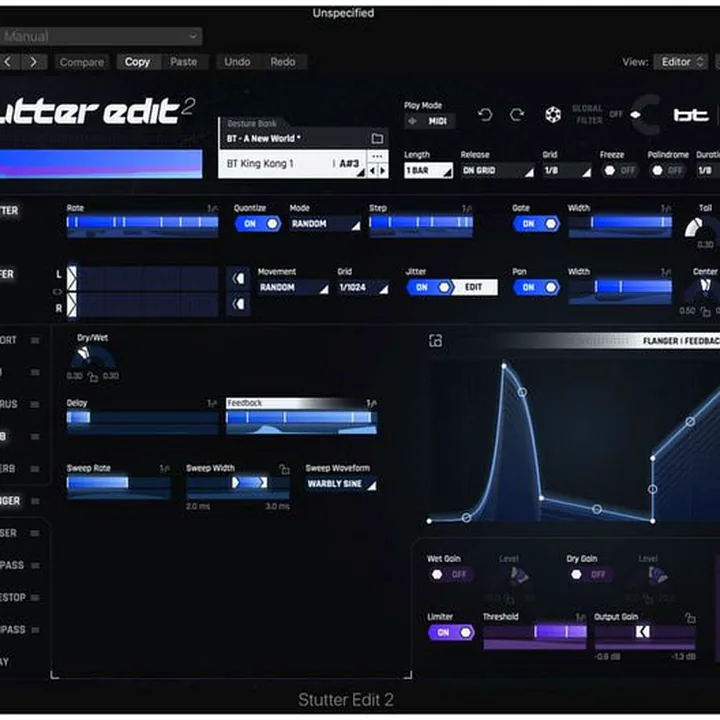Go to next gesture with right arrow
The width and height of the screenshot is (720, 720).
[382, 170]
